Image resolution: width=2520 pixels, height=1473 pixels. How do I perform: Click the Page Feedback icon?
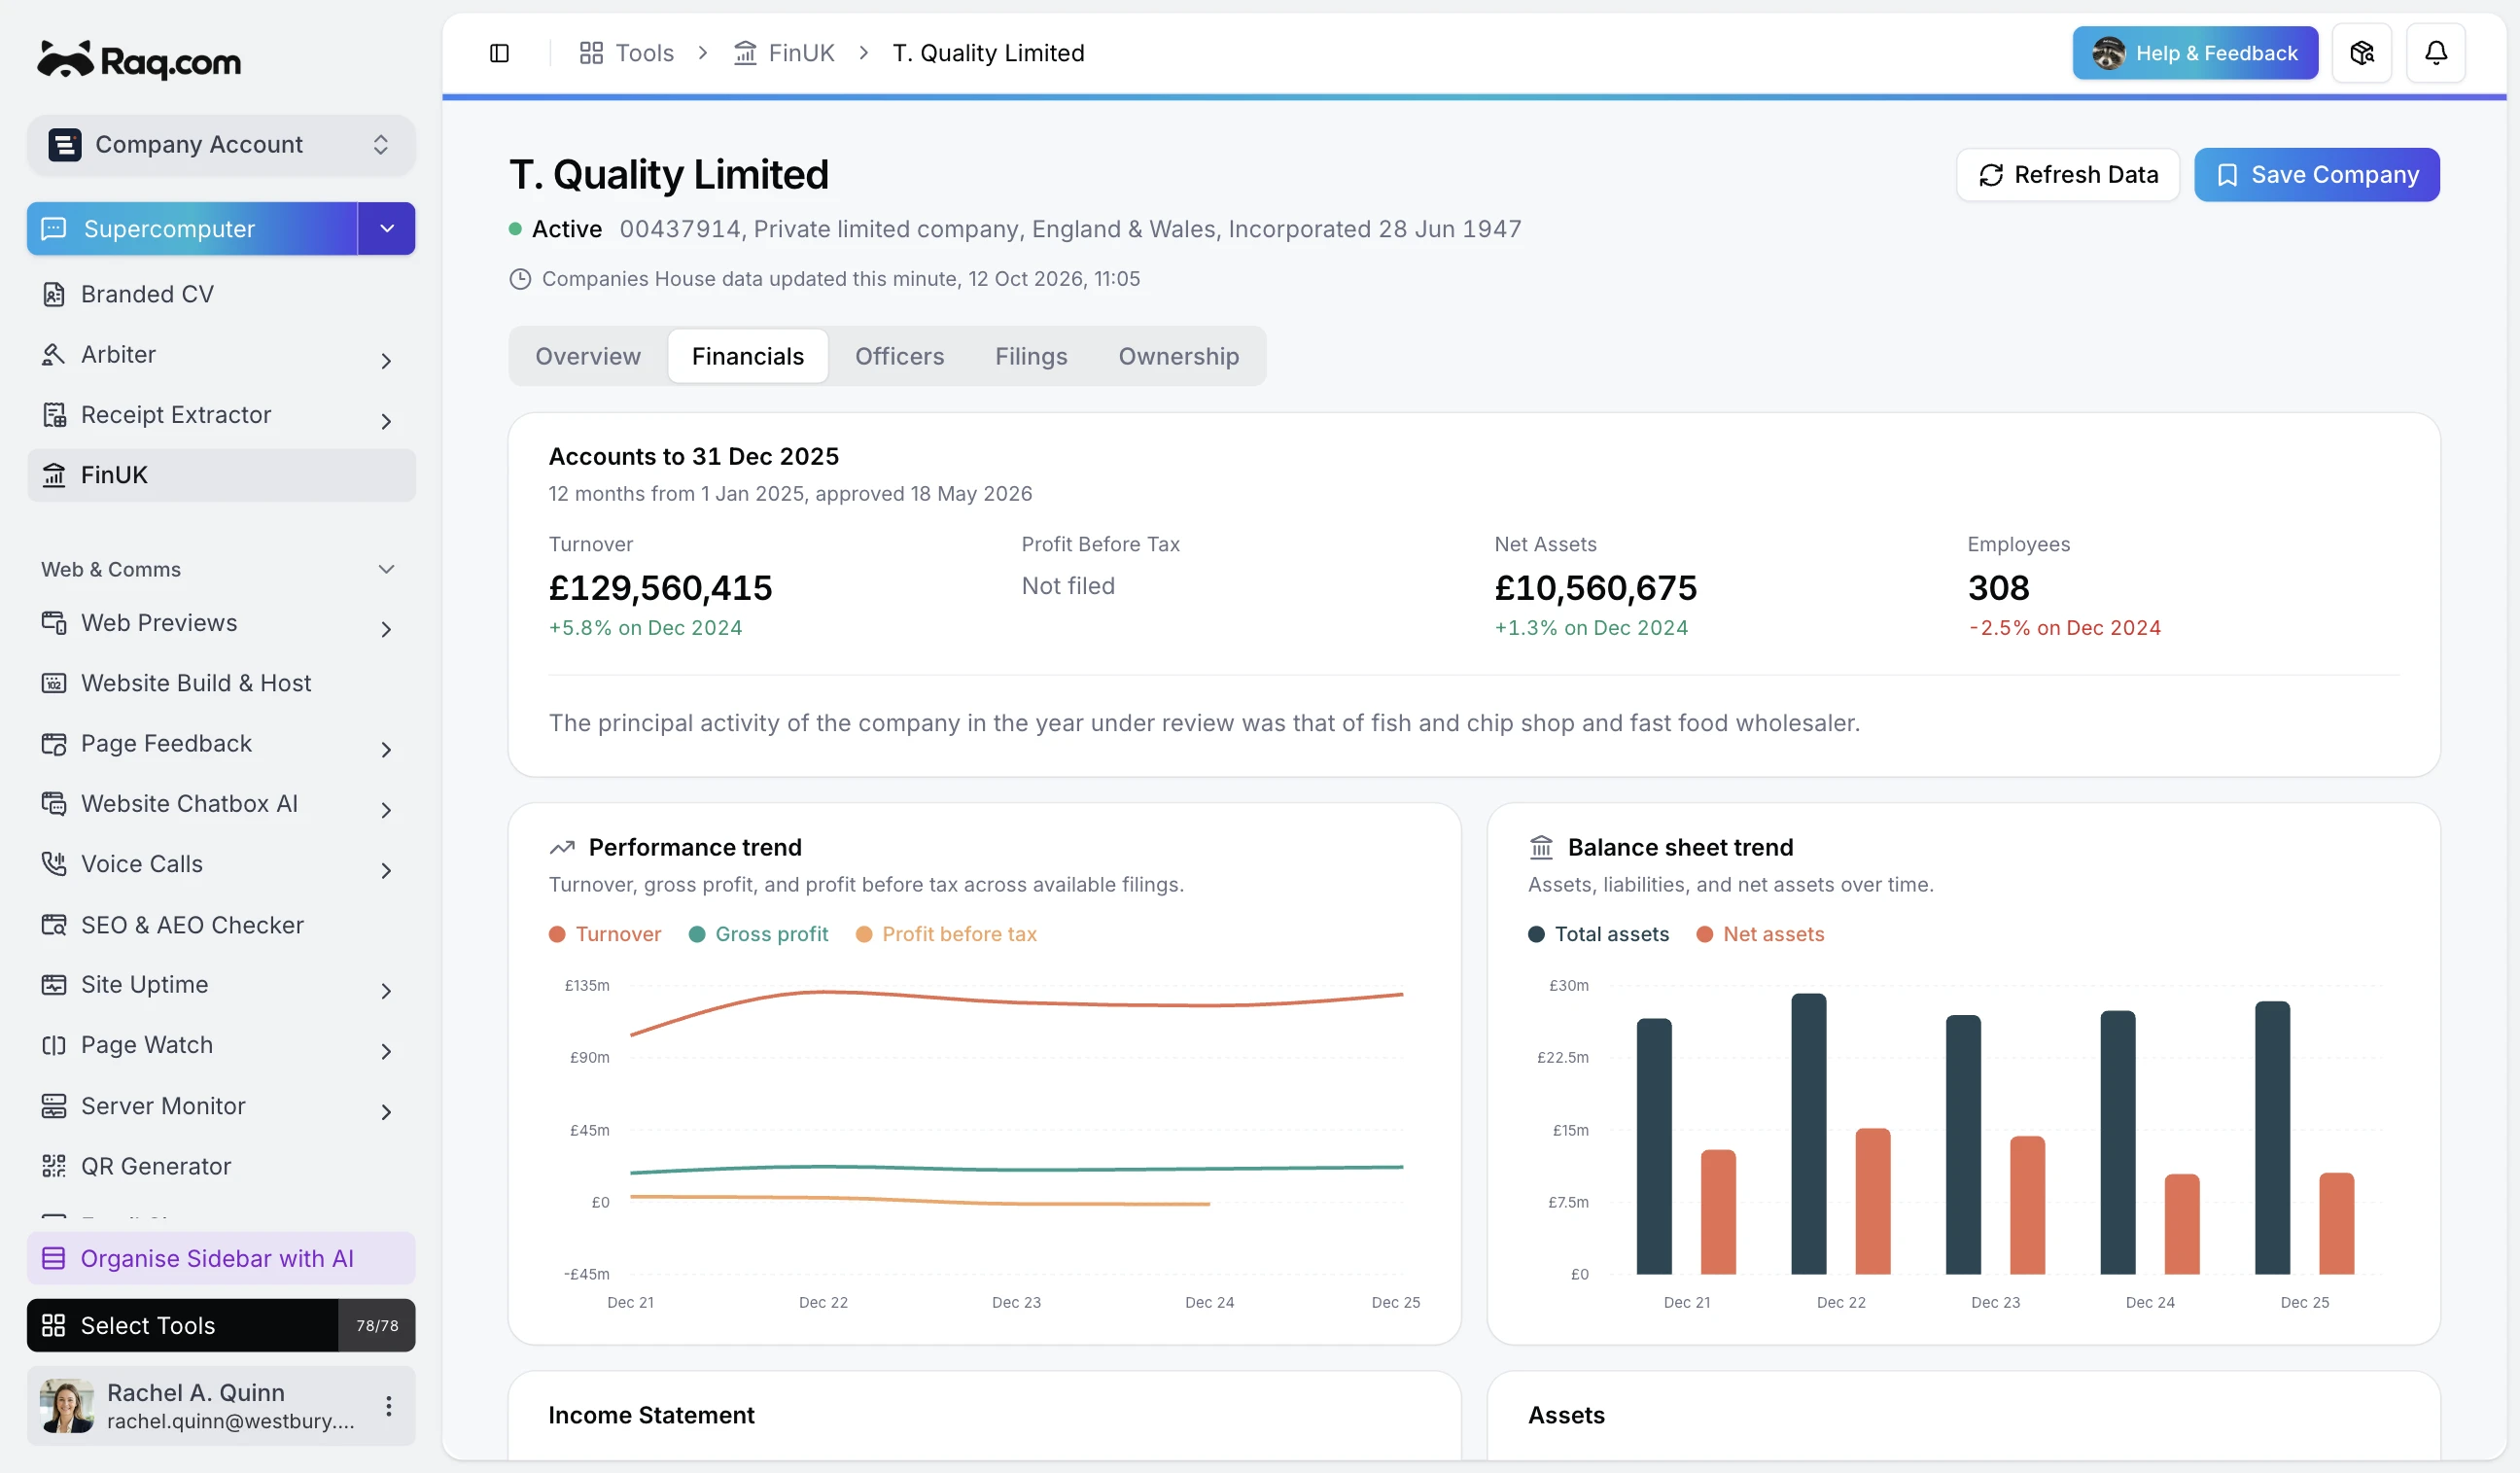click(x=54, y=744)
